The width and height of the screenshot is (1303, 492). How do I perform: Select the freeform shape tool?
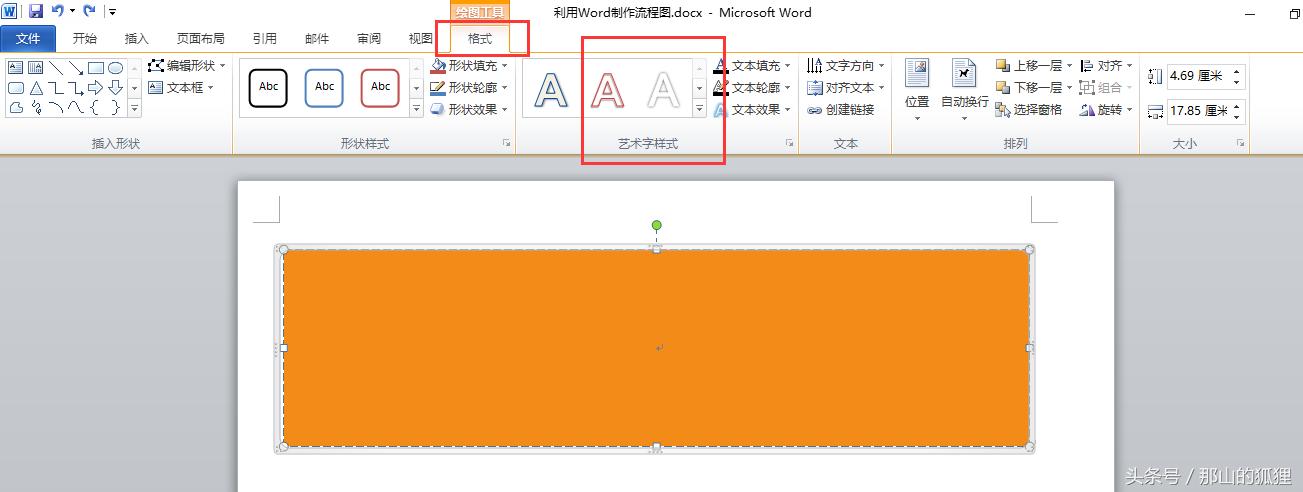(x=16, y=107)
